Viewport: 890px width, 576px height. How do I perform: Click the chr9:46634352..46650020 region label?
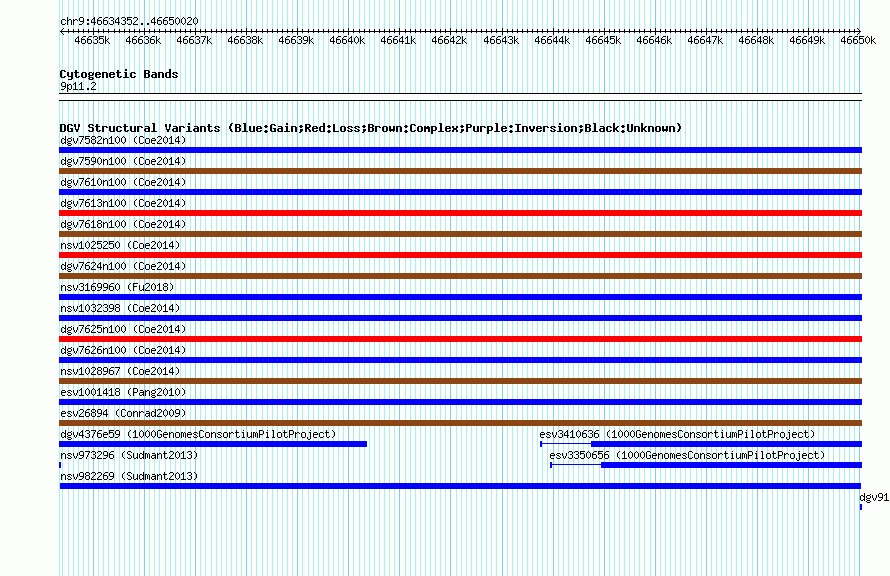pyautogui.click(x=129, y=21)
